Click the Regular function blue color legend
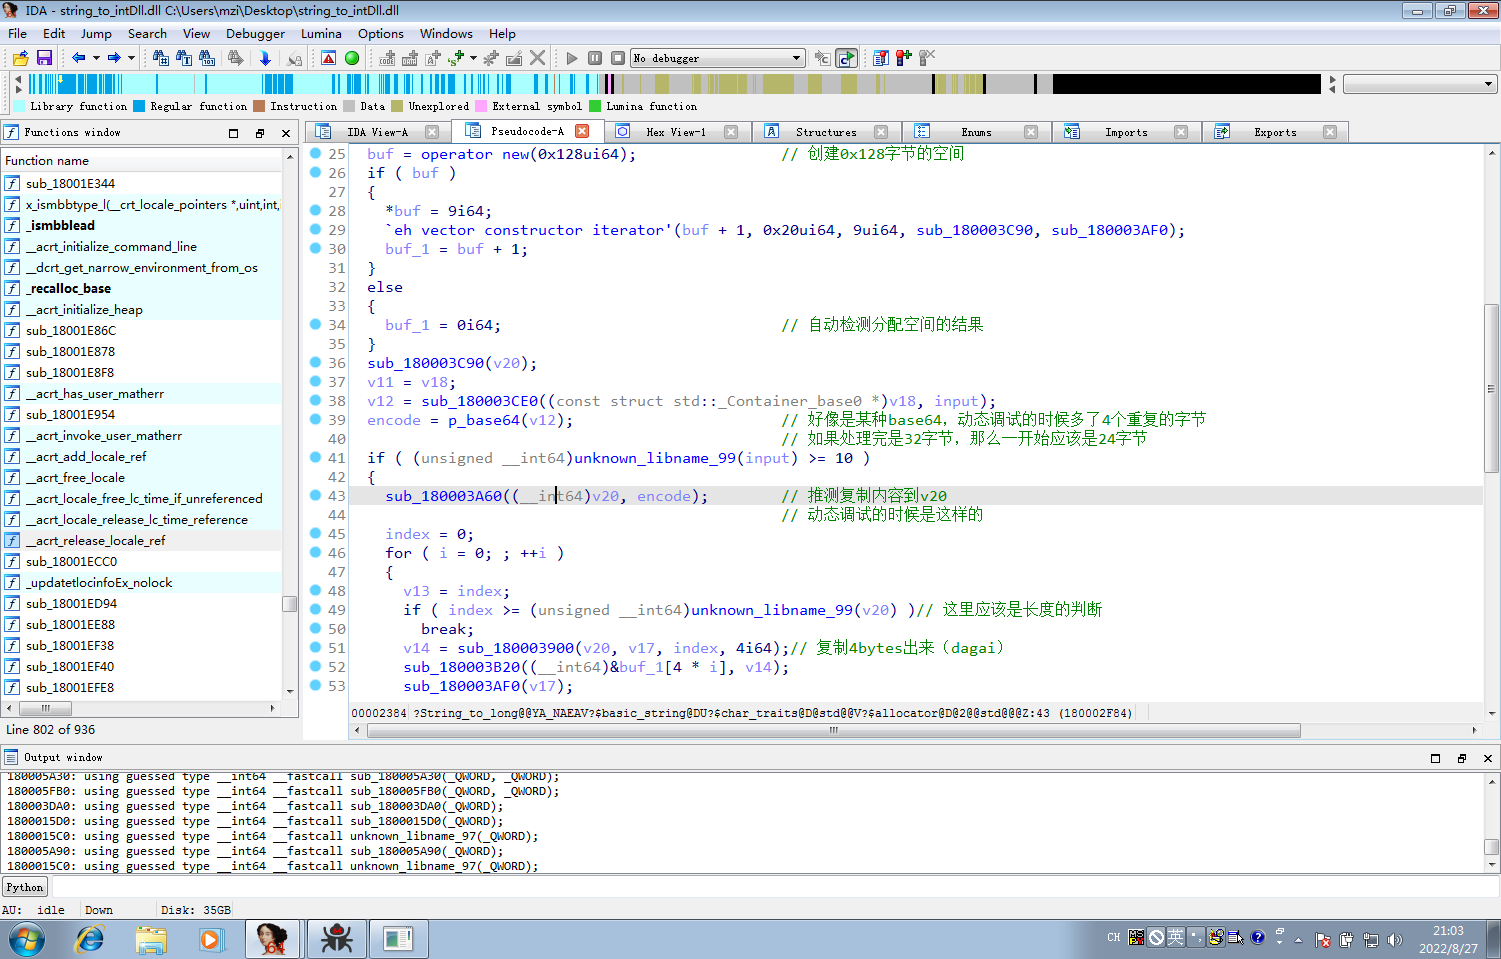 tap(139, 106)
